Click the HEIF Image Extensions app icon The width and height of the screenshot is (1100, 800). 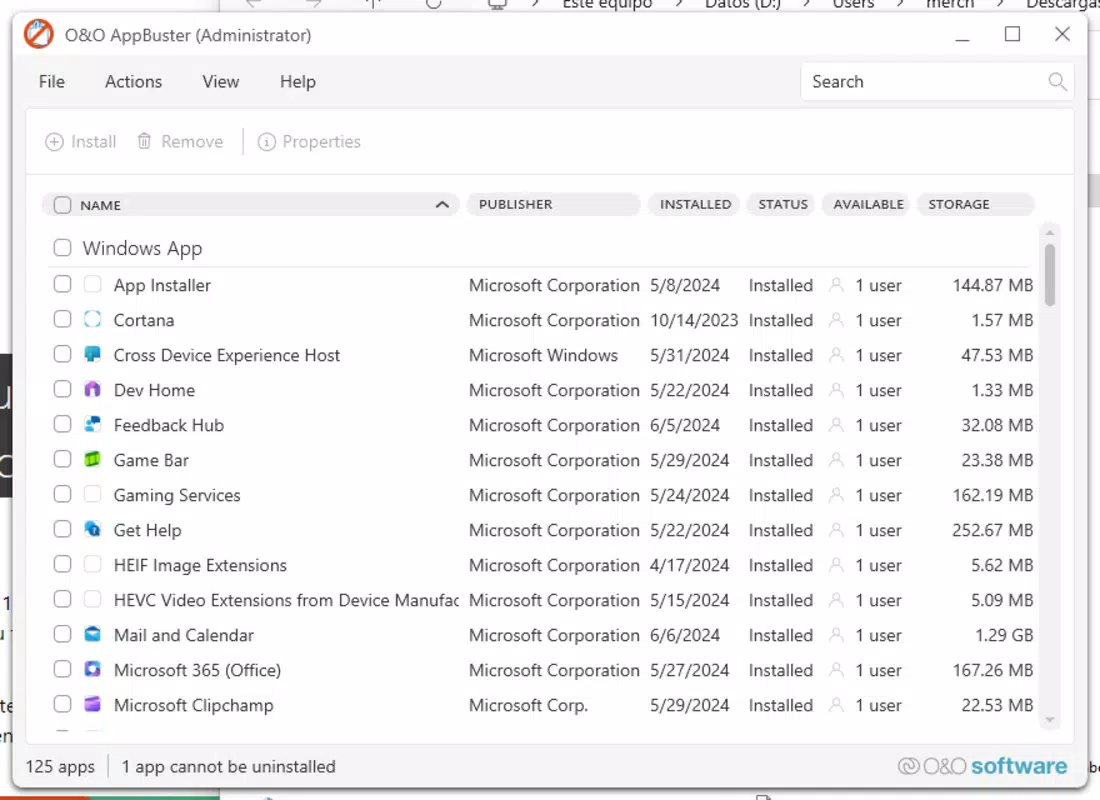point(93,564)
